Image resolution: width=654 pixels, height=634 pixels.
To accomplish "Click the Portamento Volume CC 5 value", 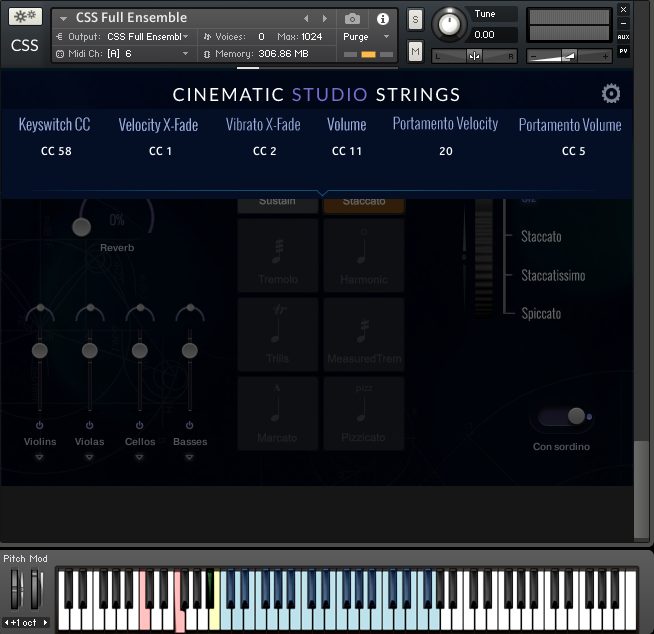I will (x=574, y=151).
